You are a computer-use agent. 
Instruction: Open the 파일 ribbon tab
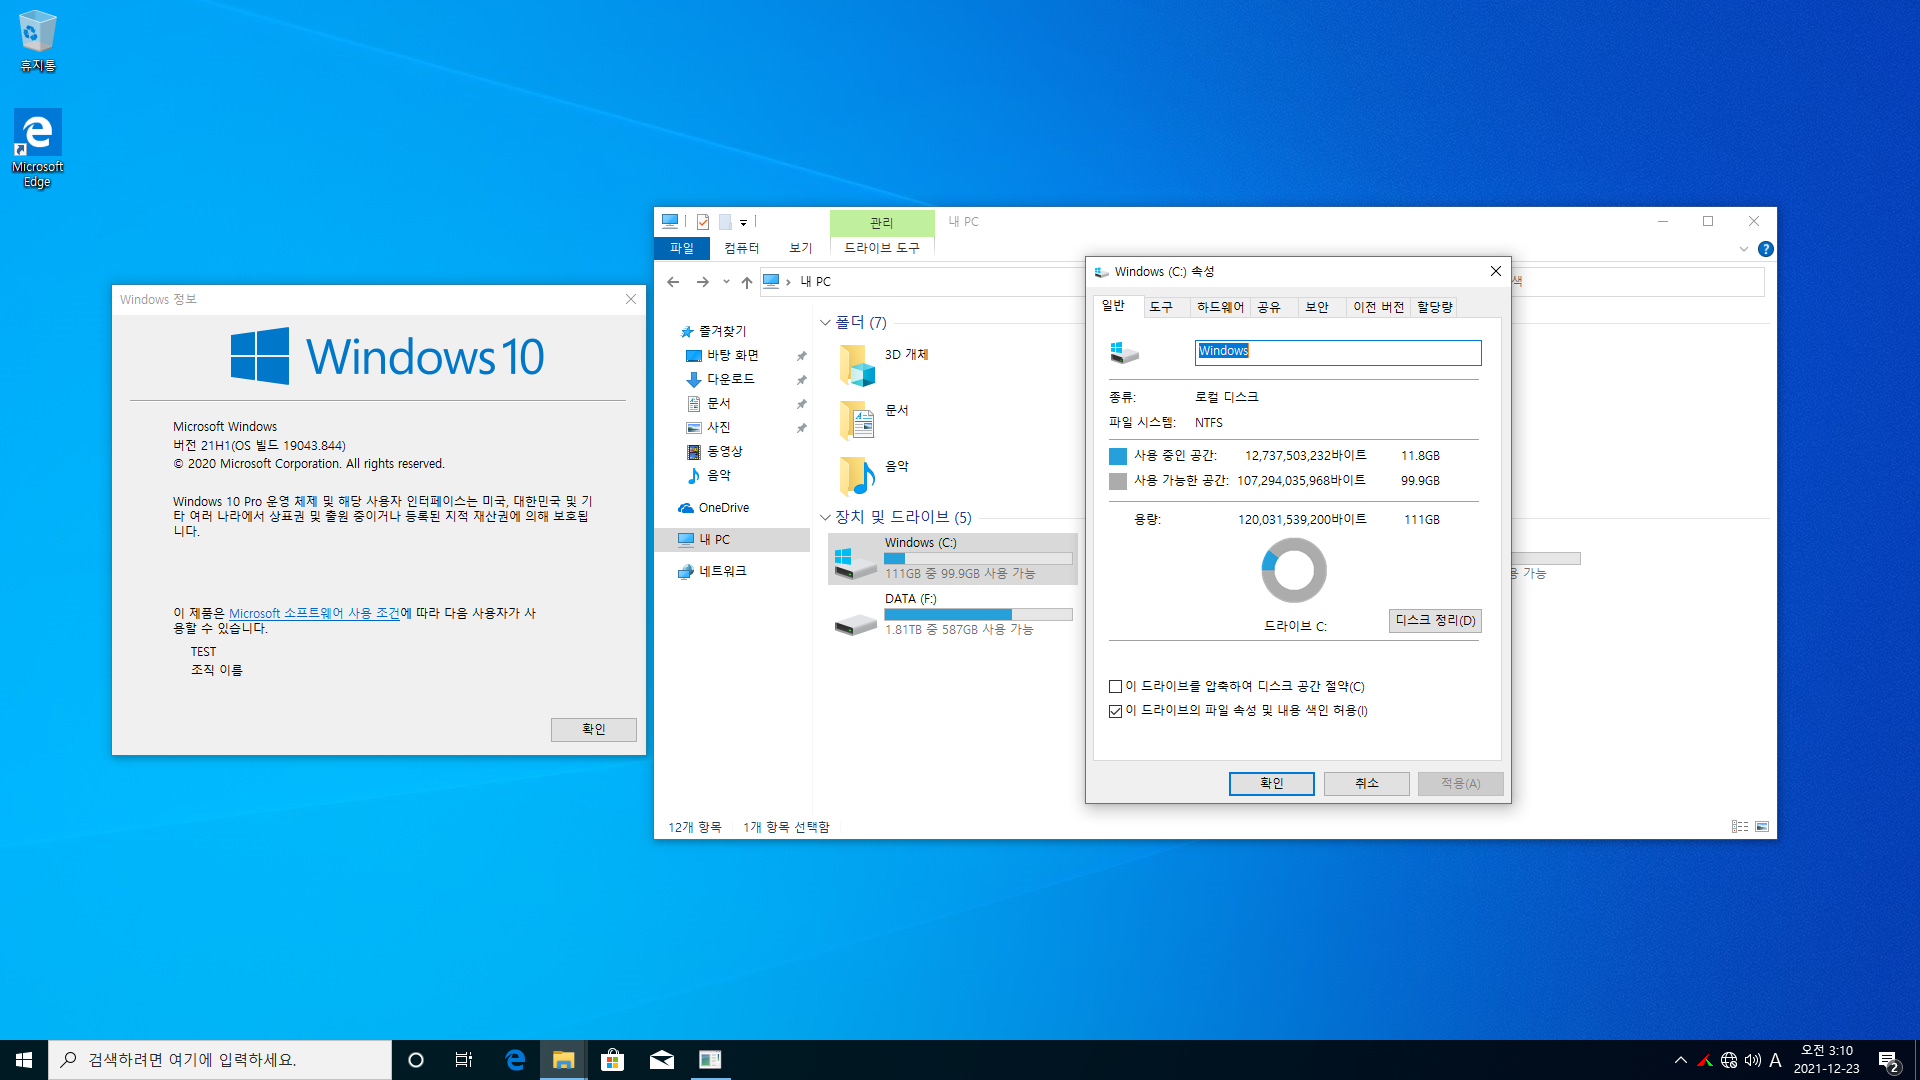(682, 248)
